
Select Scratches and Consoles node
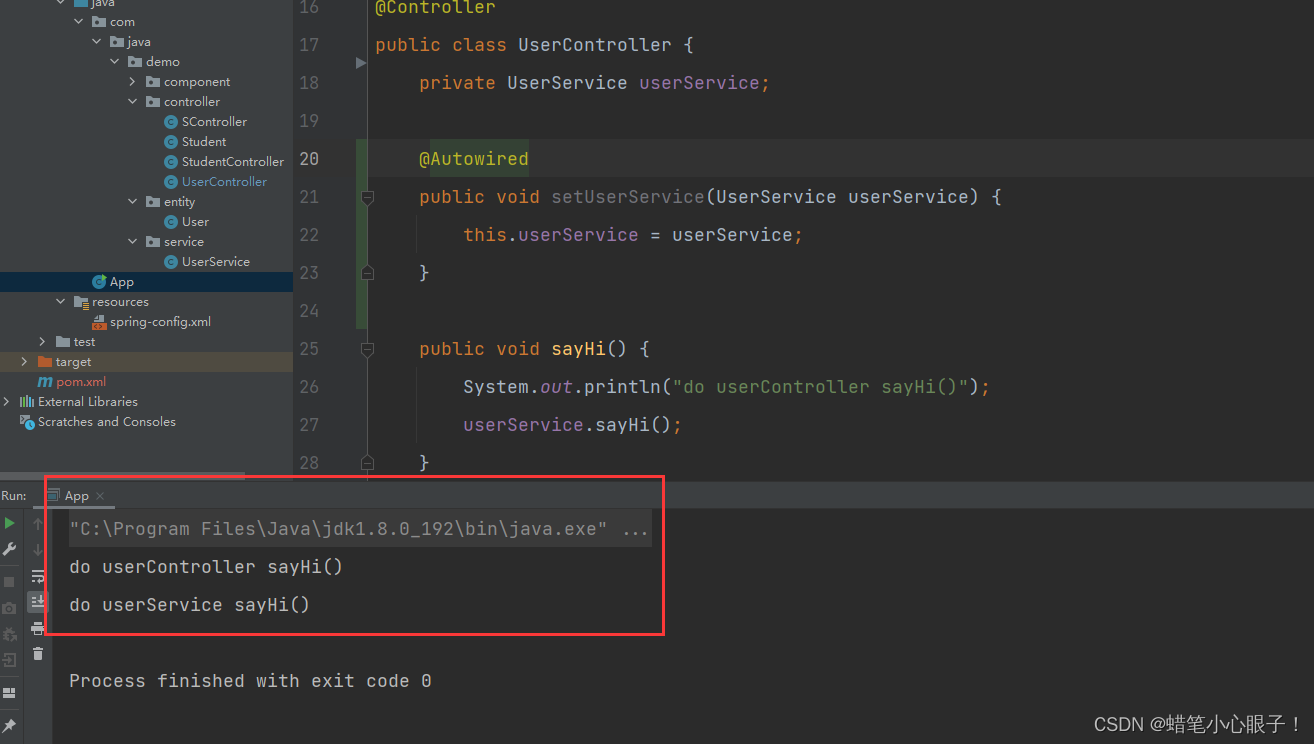(107, 422)
